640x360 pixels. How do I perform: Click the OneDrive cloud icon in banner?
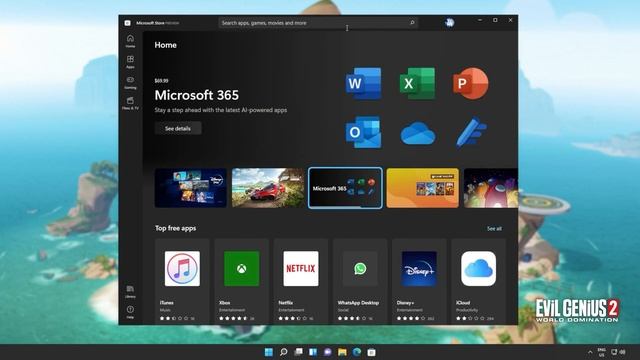pyautogui.click(x=418, y=134)
